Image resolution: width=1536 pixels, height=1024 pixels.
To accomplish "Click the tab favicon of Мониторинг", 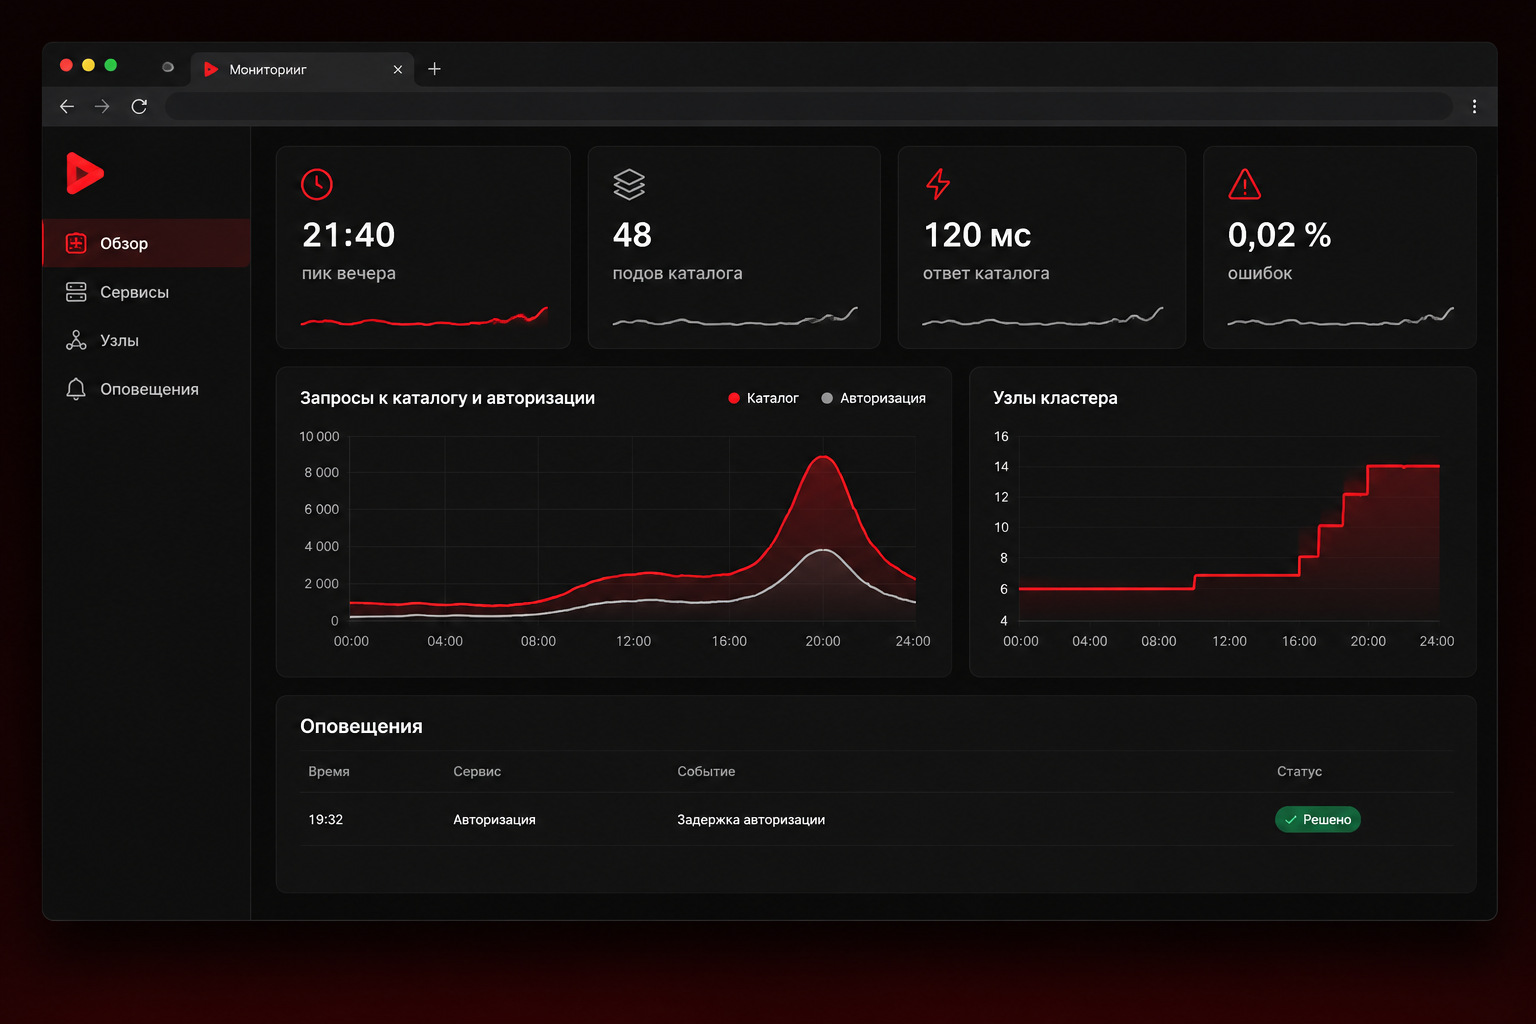I will 211,69.
